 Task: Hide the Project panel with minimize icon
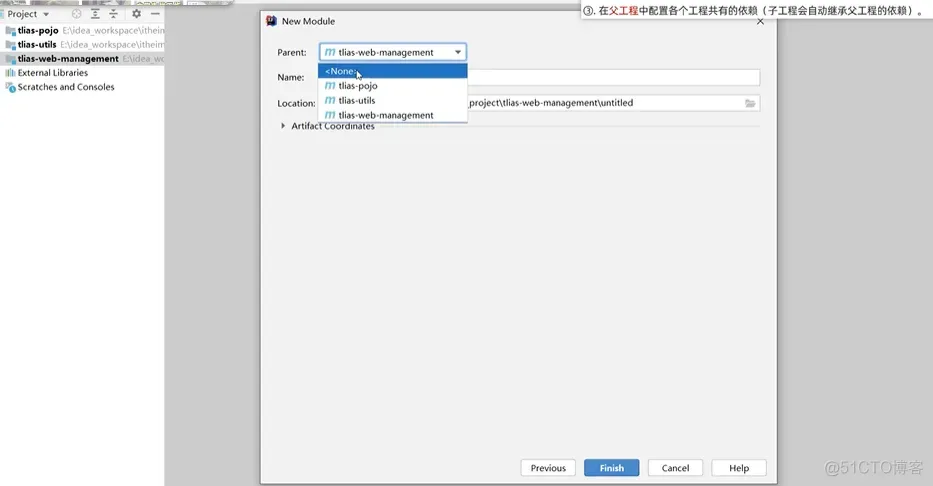point(155,14)
